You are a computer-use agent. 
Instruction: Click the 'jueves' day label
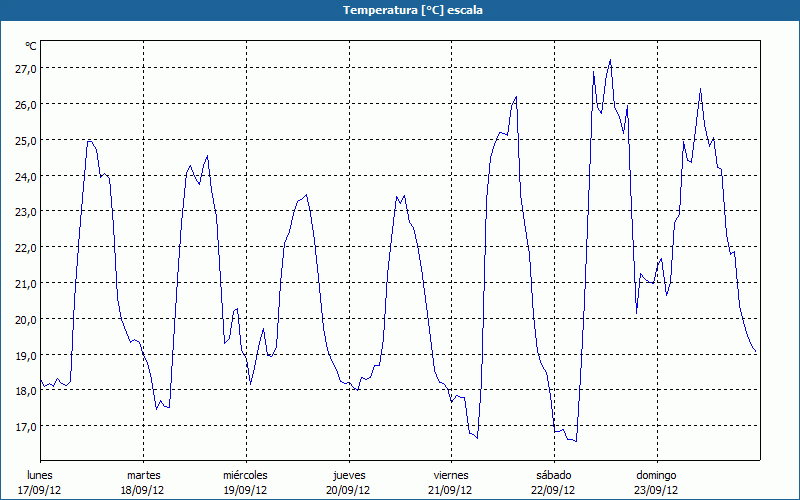click(x=348, y=475)
